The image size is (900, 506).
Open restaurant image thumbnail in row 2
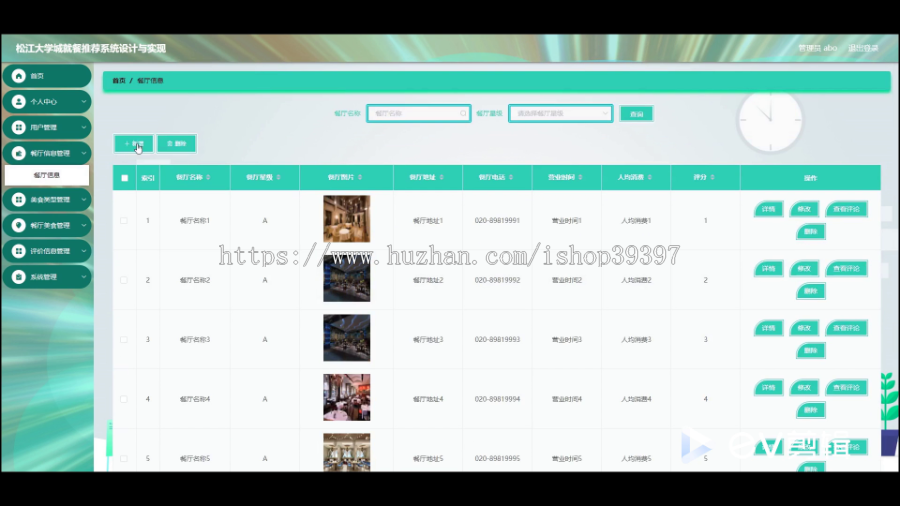[347, 279]
